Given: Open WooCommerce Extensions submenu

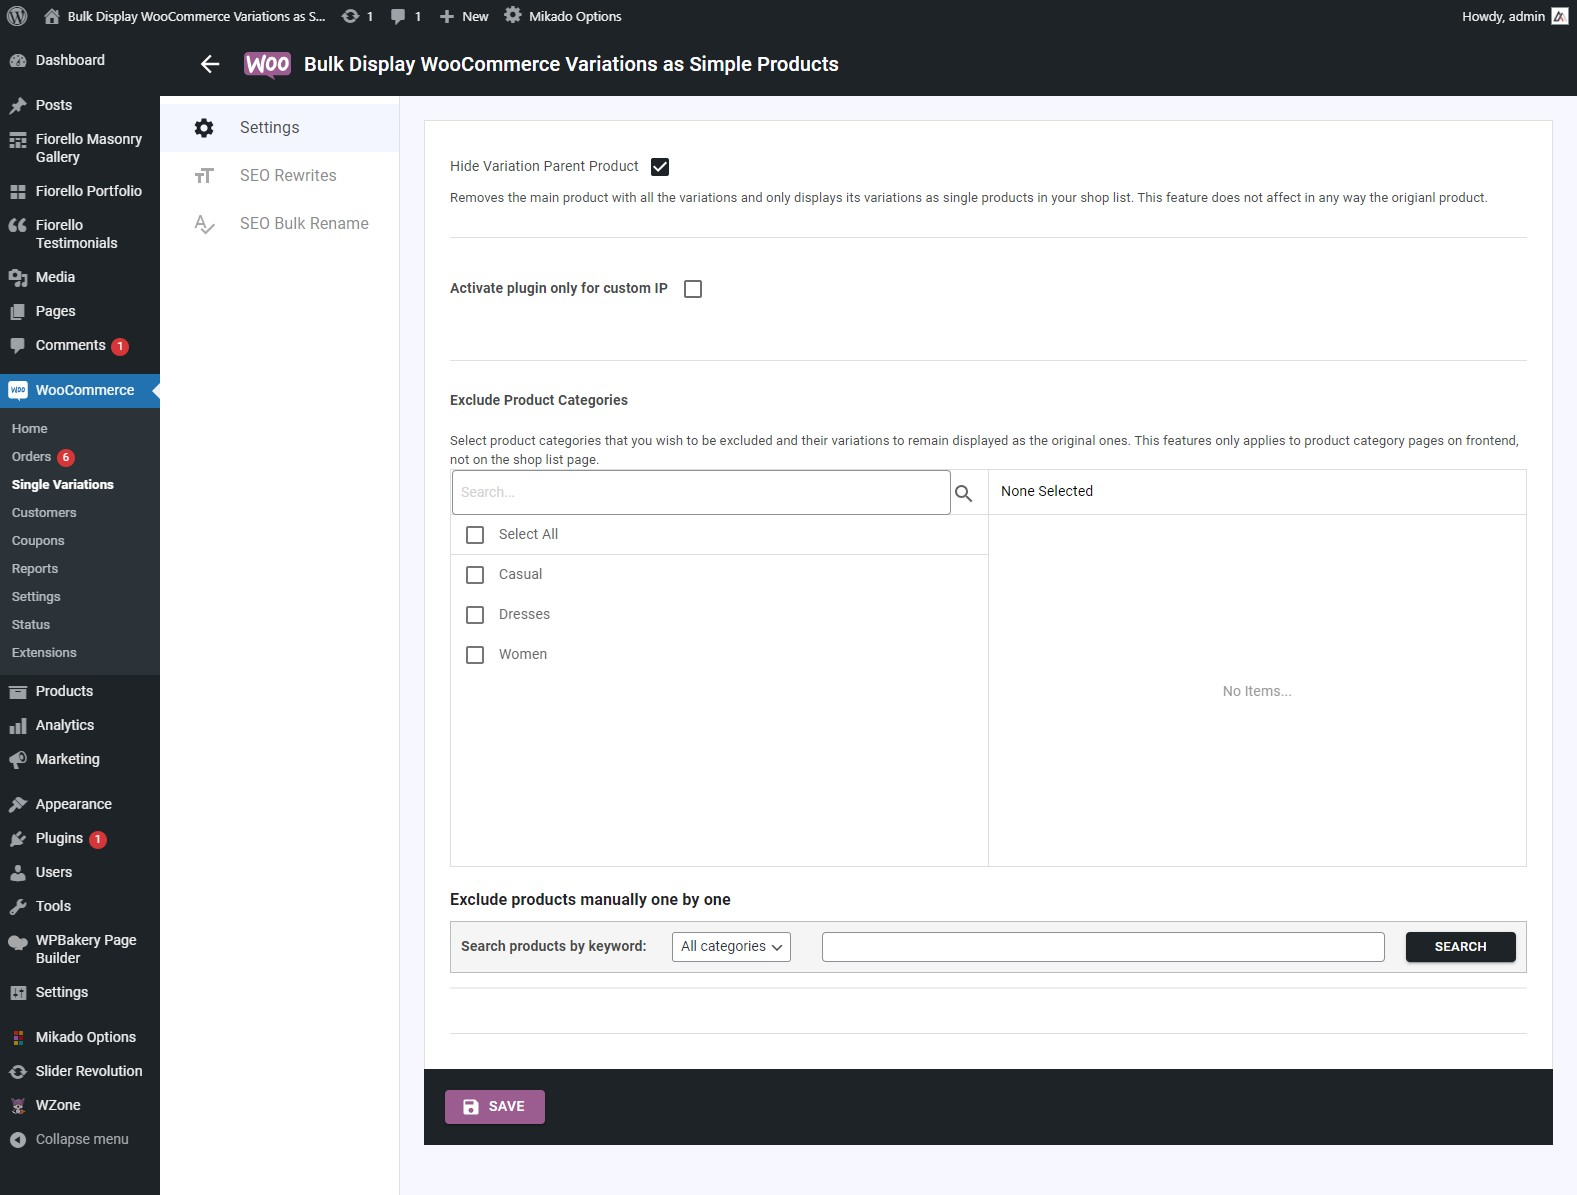Looking at the screenshot, I should (x=44, y=653).
